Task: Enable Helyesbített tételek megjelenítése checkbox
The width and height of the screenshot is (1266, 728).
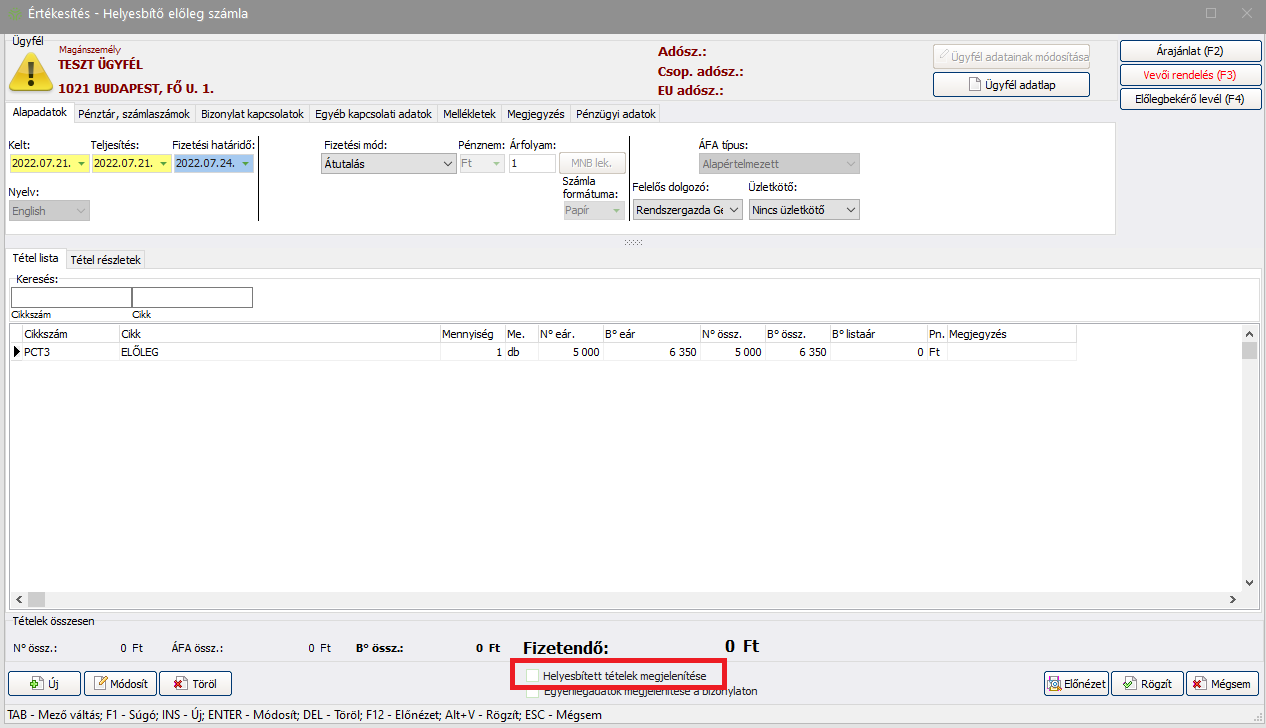Action: (533, 676)
